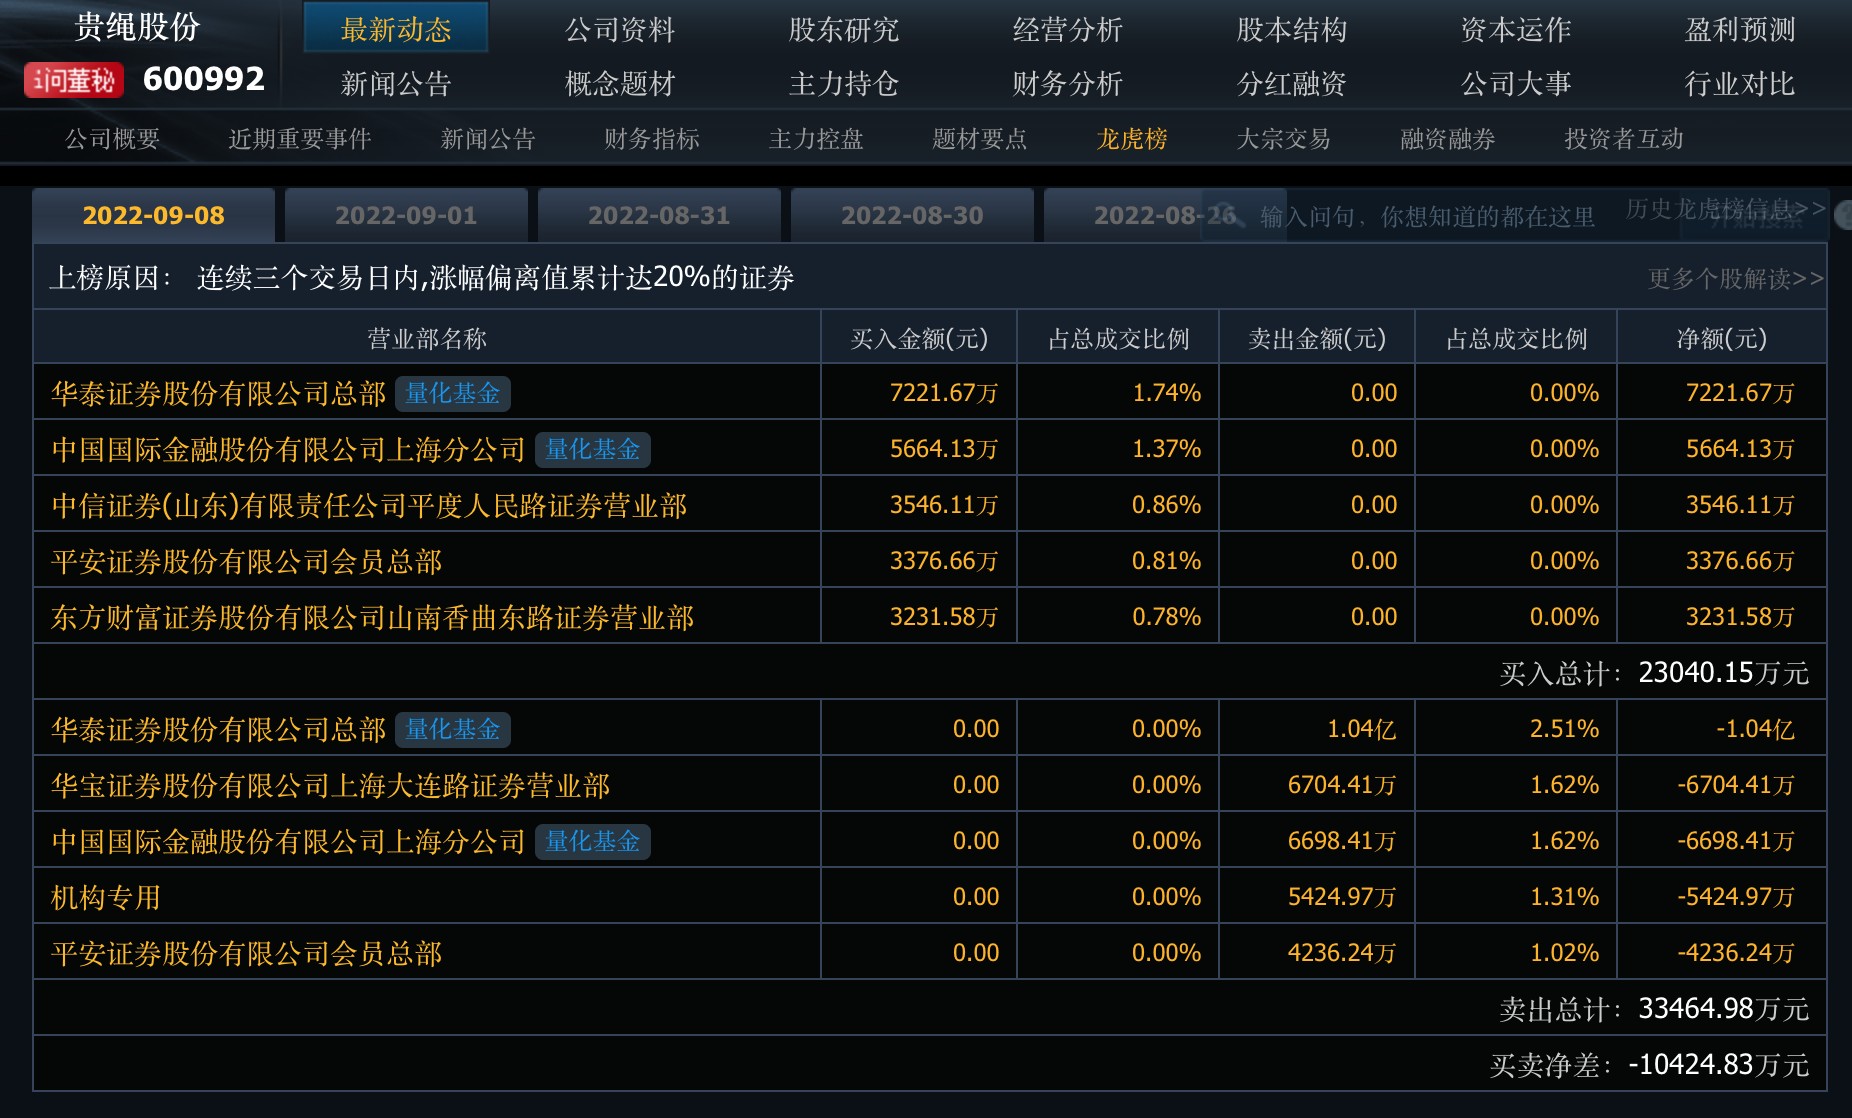Select 经营分析 in the top navigation

(x=1068, y=29)
